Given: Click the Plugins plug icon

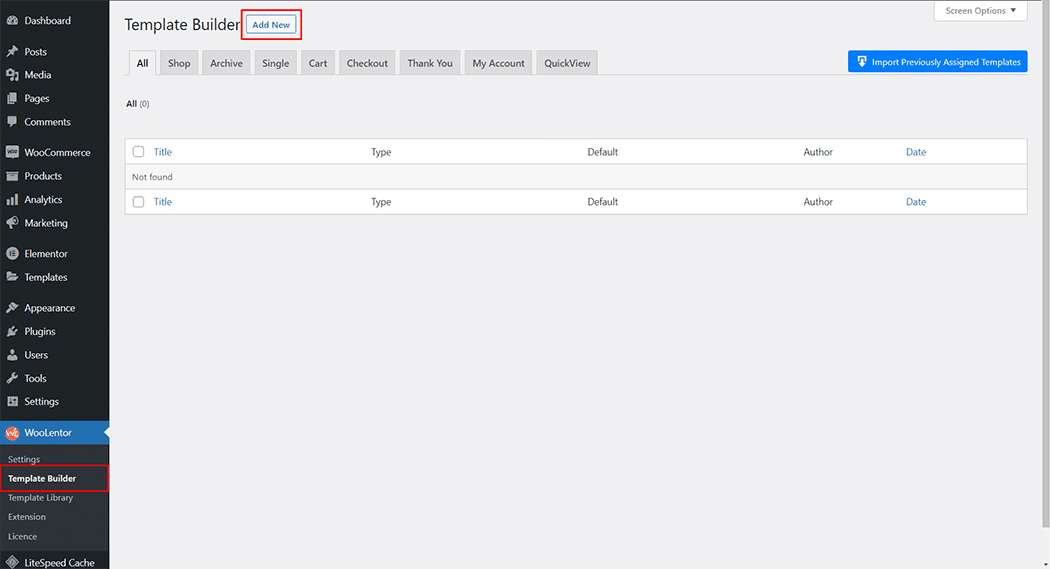Looking at the screenshot, I should click(x=12, y=331).
